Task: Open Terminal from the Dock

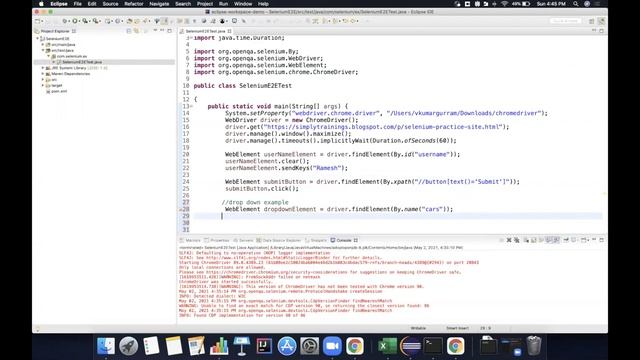Action: (x=433, y=346)
